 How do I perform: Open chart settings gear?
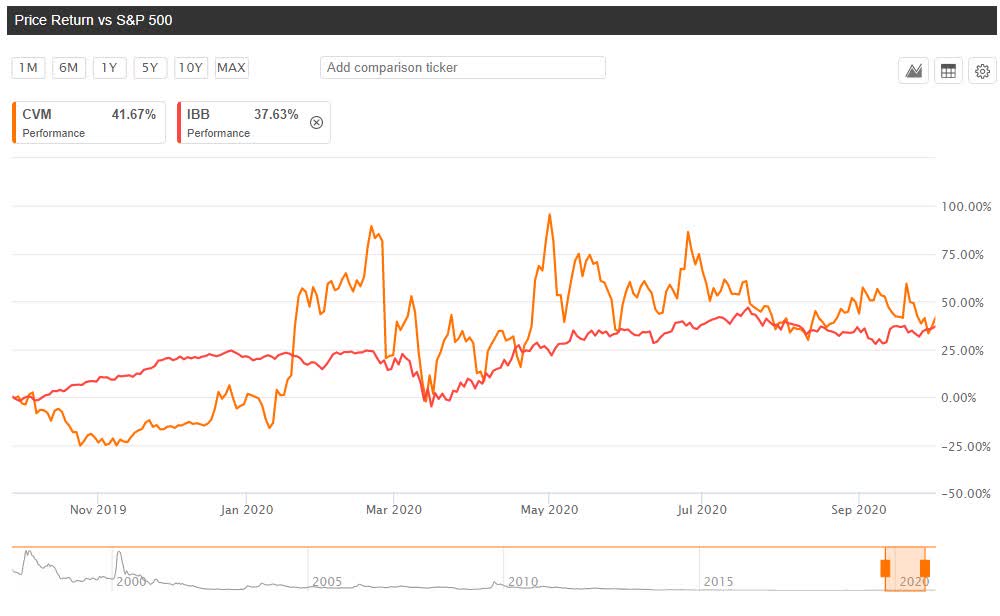click(x=982, y=71)
